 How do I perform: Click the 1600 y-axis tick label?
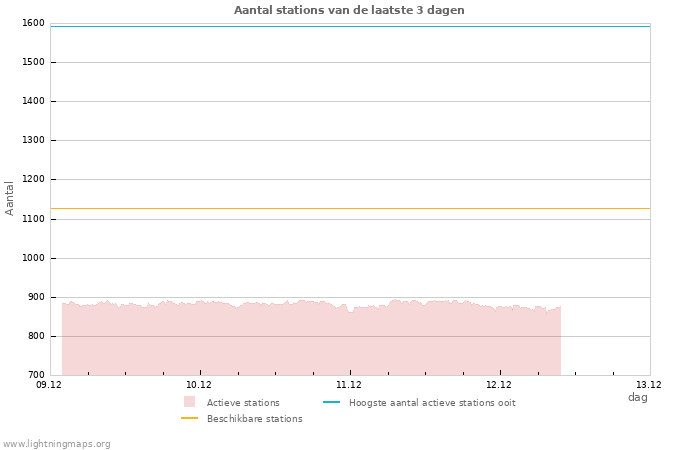[x=33, y=23]
